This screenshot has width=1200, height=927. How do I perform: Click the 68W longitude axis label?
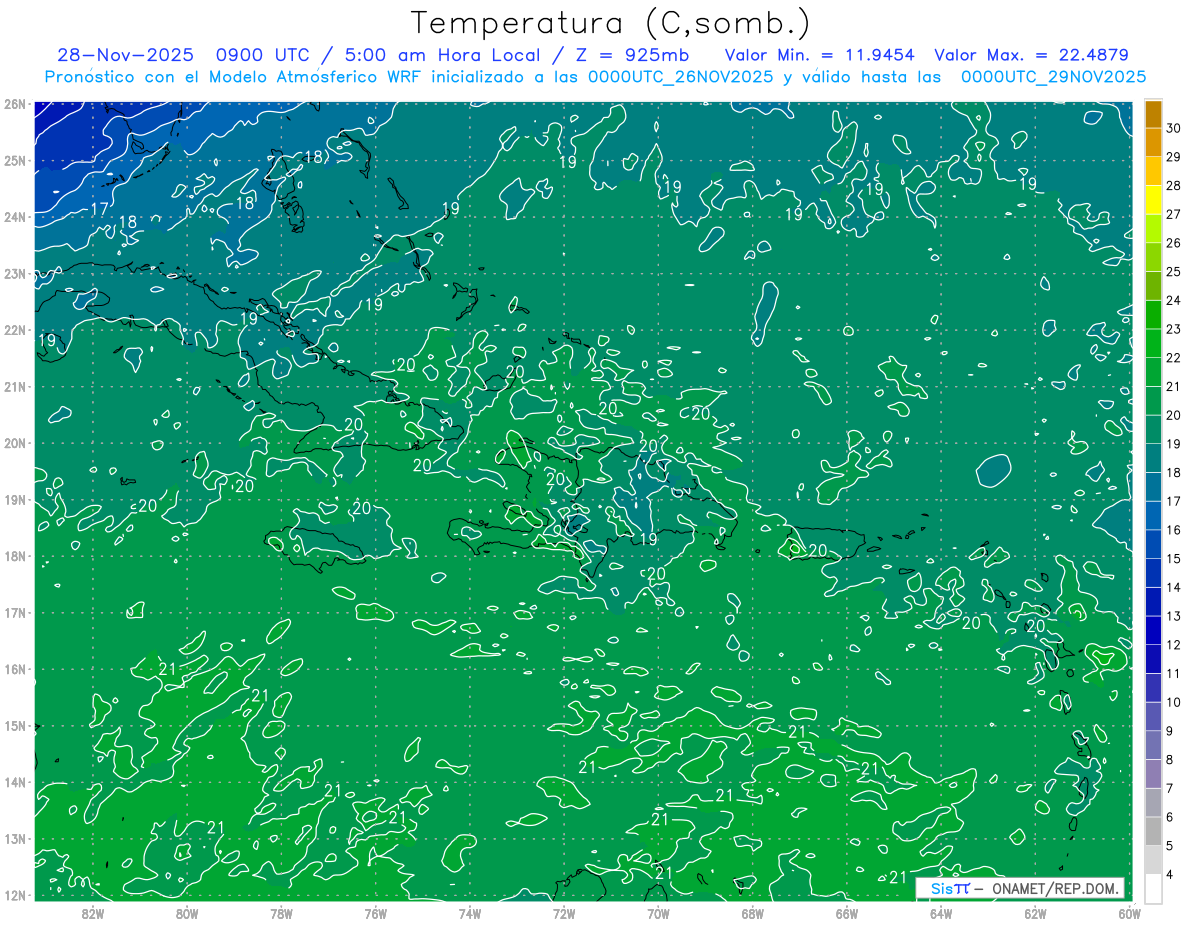click(752, 912)
